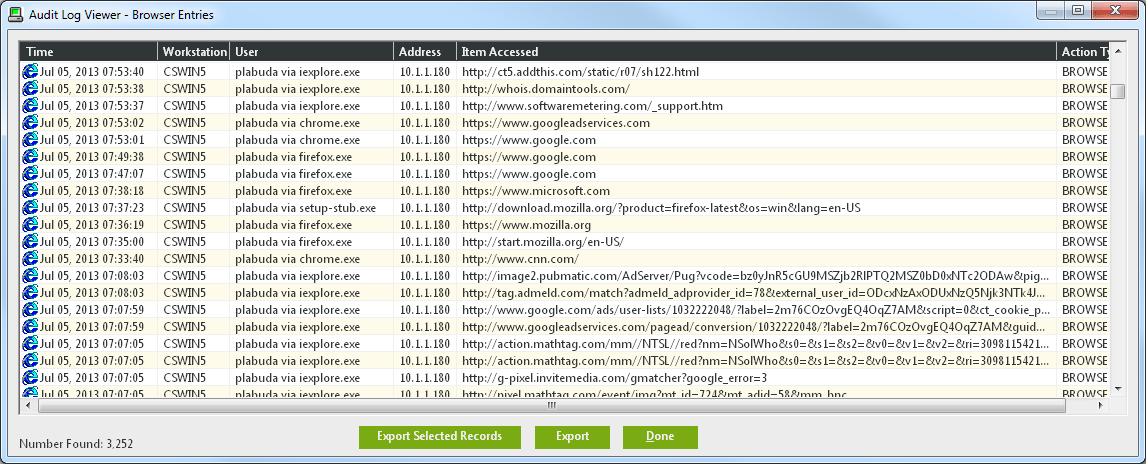This screenshot has height=464, width=1146.
Task: Sort by the Time column header
Action: coord(88,52)
